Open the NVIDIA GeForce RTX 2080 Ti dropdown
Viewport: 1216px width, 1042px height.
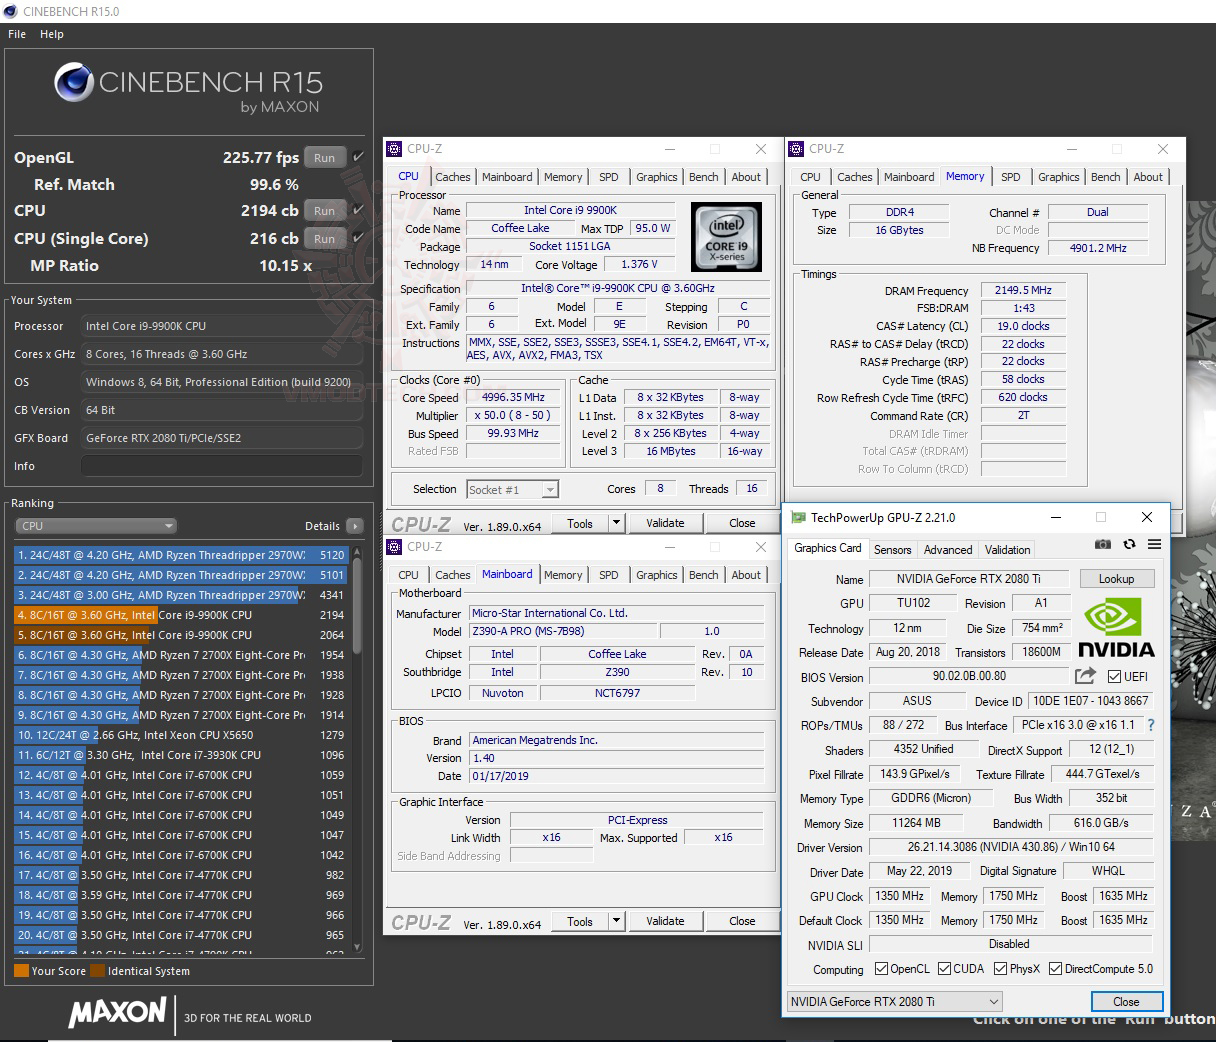[994, 1001]
